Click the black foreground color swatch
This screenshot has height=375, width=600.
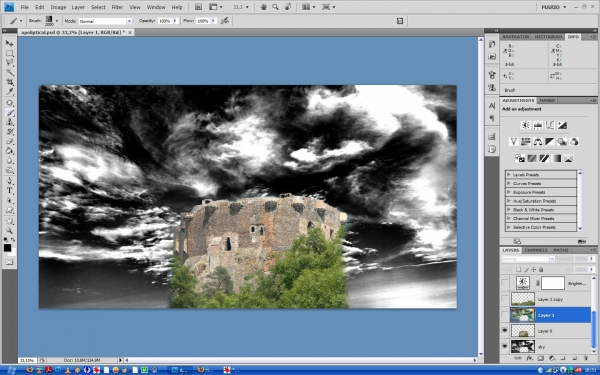pos(7,248)
